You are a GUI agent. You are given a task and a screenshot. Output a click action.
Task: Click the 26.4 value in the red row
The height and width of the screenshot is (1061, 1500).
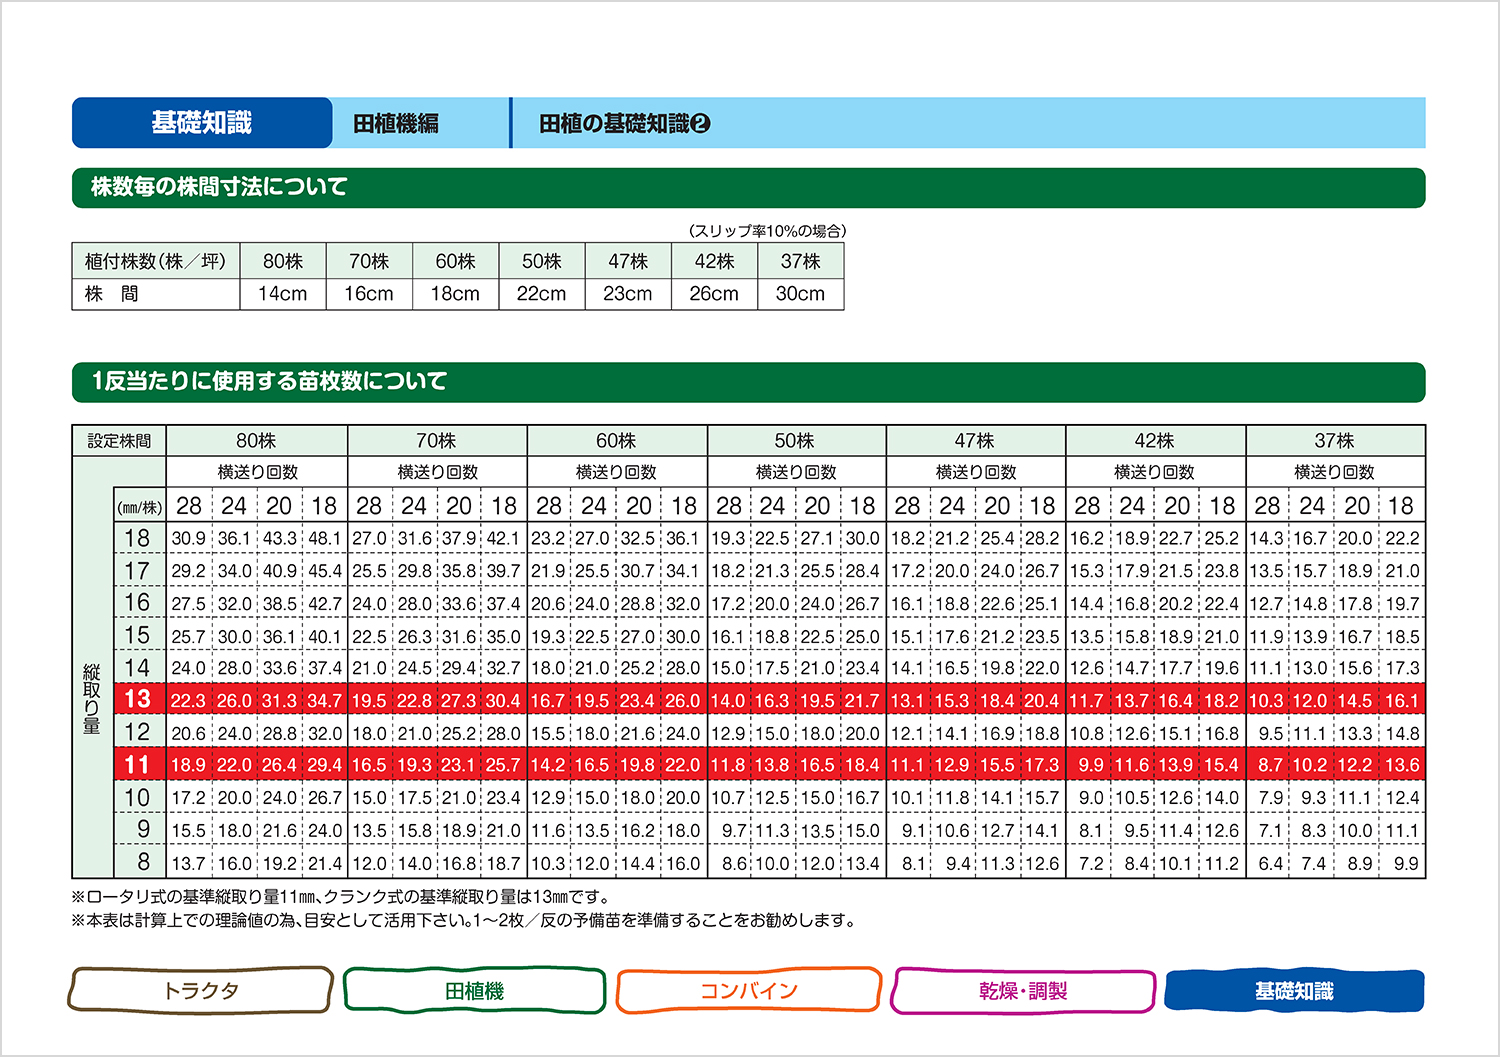pyautogui.click(x=279, y=766)
